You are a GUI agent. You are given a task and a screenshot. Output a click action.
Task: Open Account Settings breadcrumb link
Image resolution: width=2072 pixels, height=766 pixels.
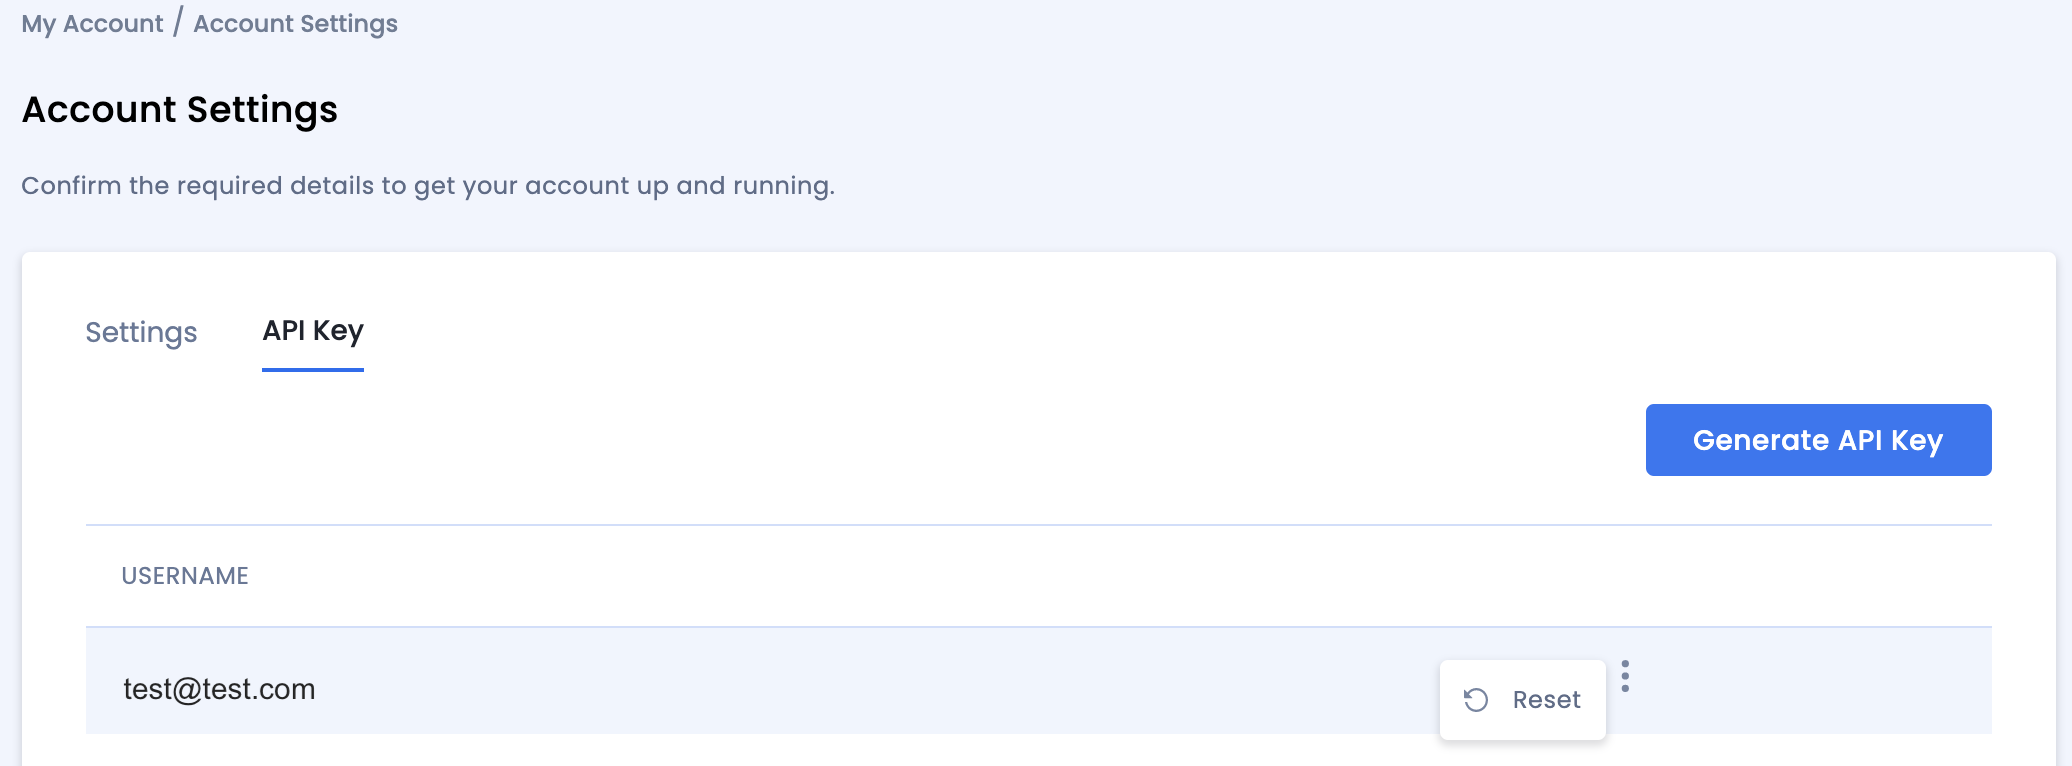pos(295,24)
